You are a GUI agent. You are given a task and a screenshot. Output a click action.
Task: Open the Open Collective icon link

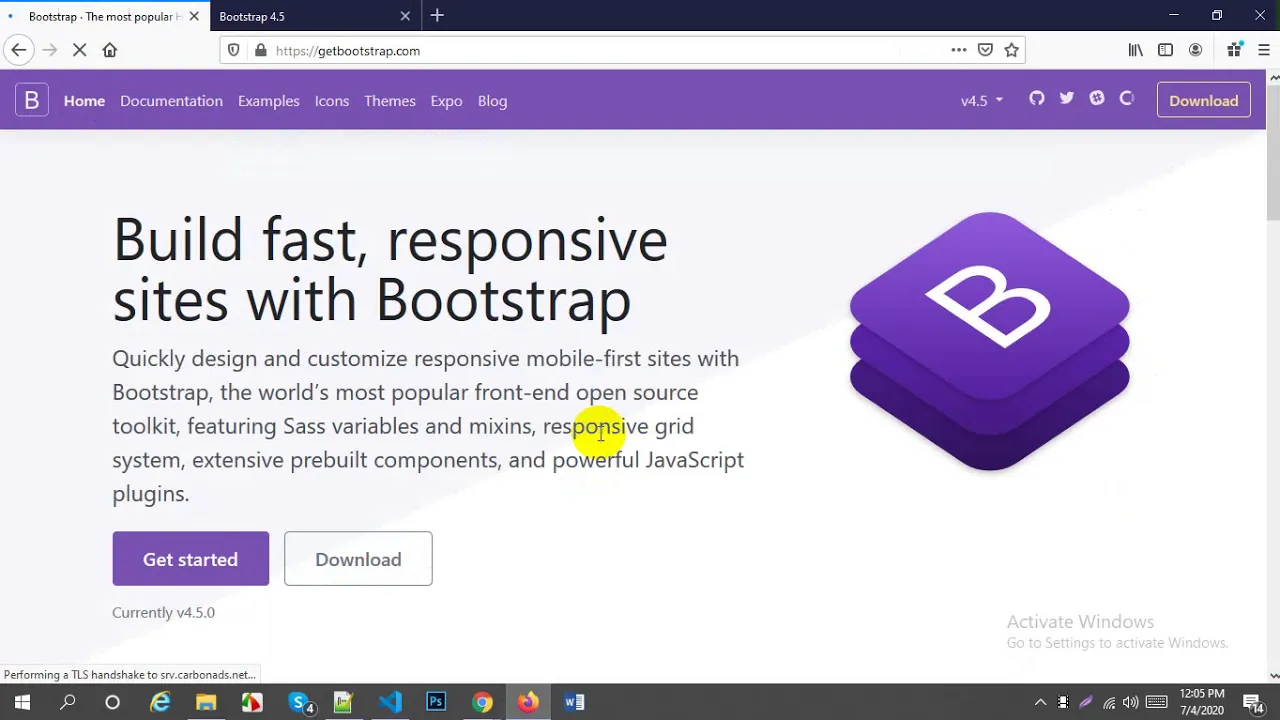[1127, 98]
